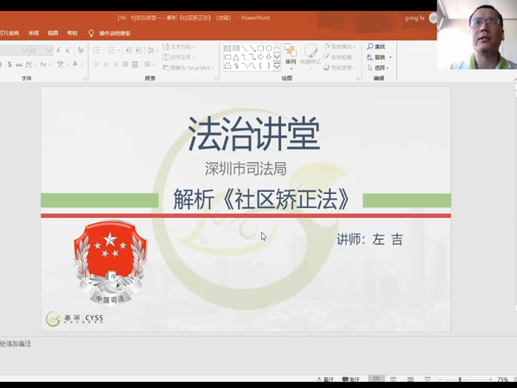Open 对齐文本 align text menu

[179, 57]
